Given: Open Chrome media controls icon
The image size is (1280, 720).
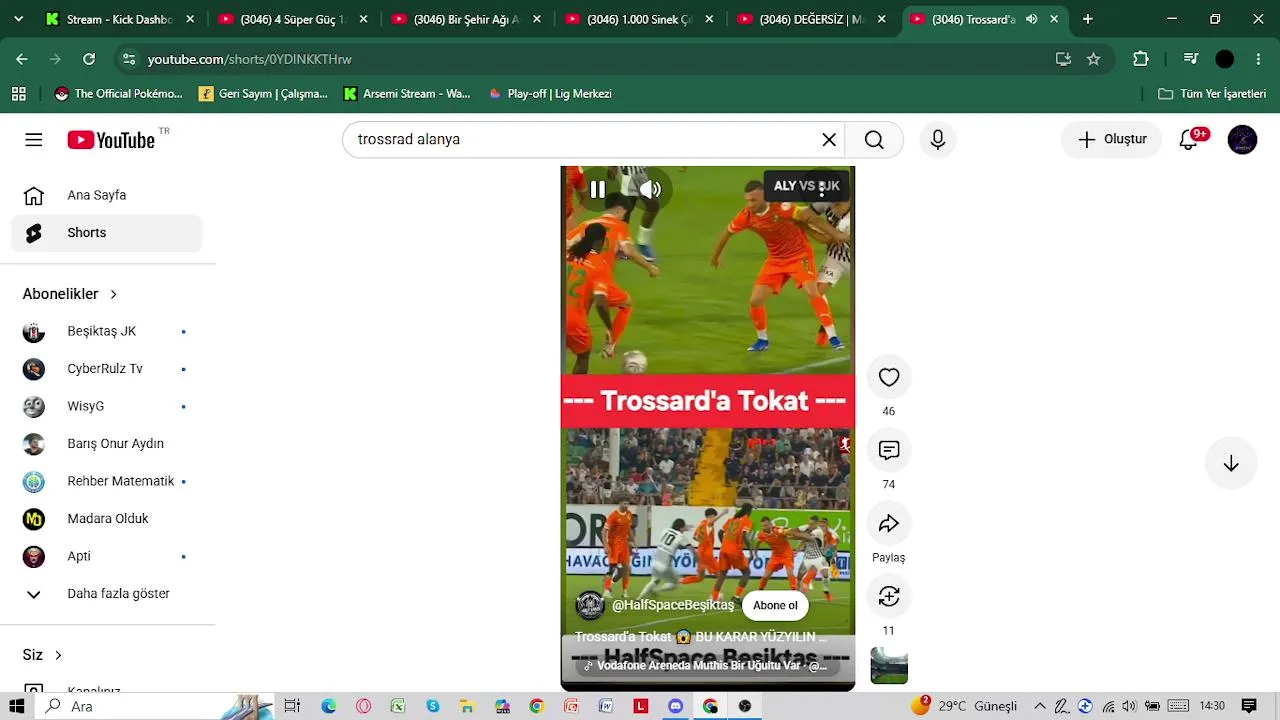Looking at the screenshot, I should [x=1190, y=59].
